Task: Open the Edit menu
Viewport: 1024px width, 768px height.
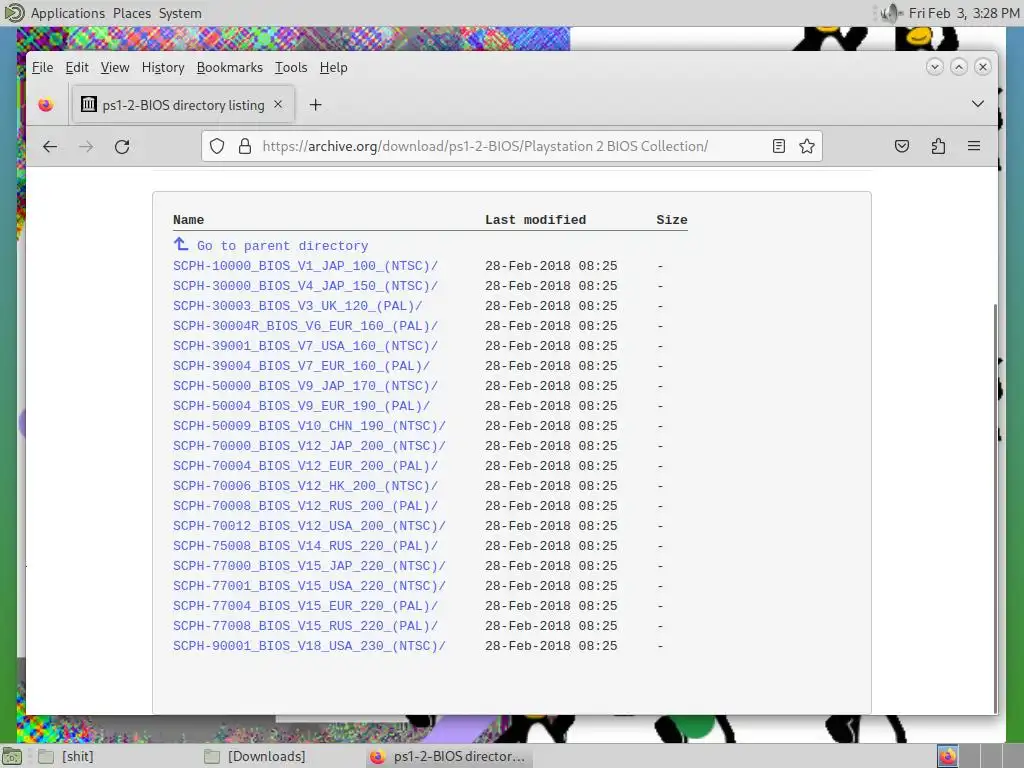Action: click(77, 67)
